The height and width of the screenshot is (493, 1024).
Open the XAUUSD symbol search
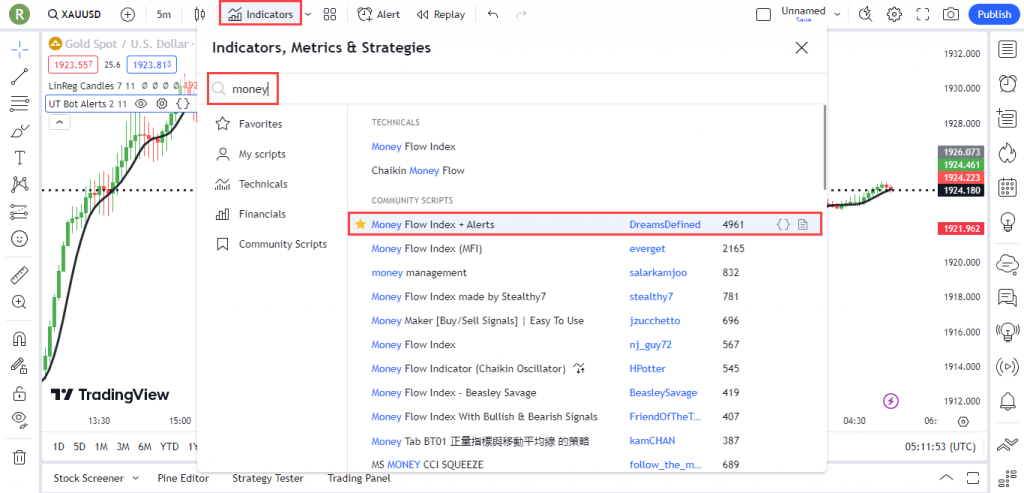click(x=76, y=14)
